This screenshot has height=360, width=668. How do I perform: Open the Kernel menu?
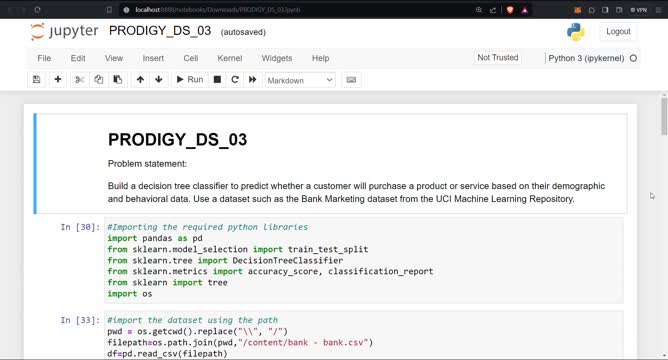[230, 58]
